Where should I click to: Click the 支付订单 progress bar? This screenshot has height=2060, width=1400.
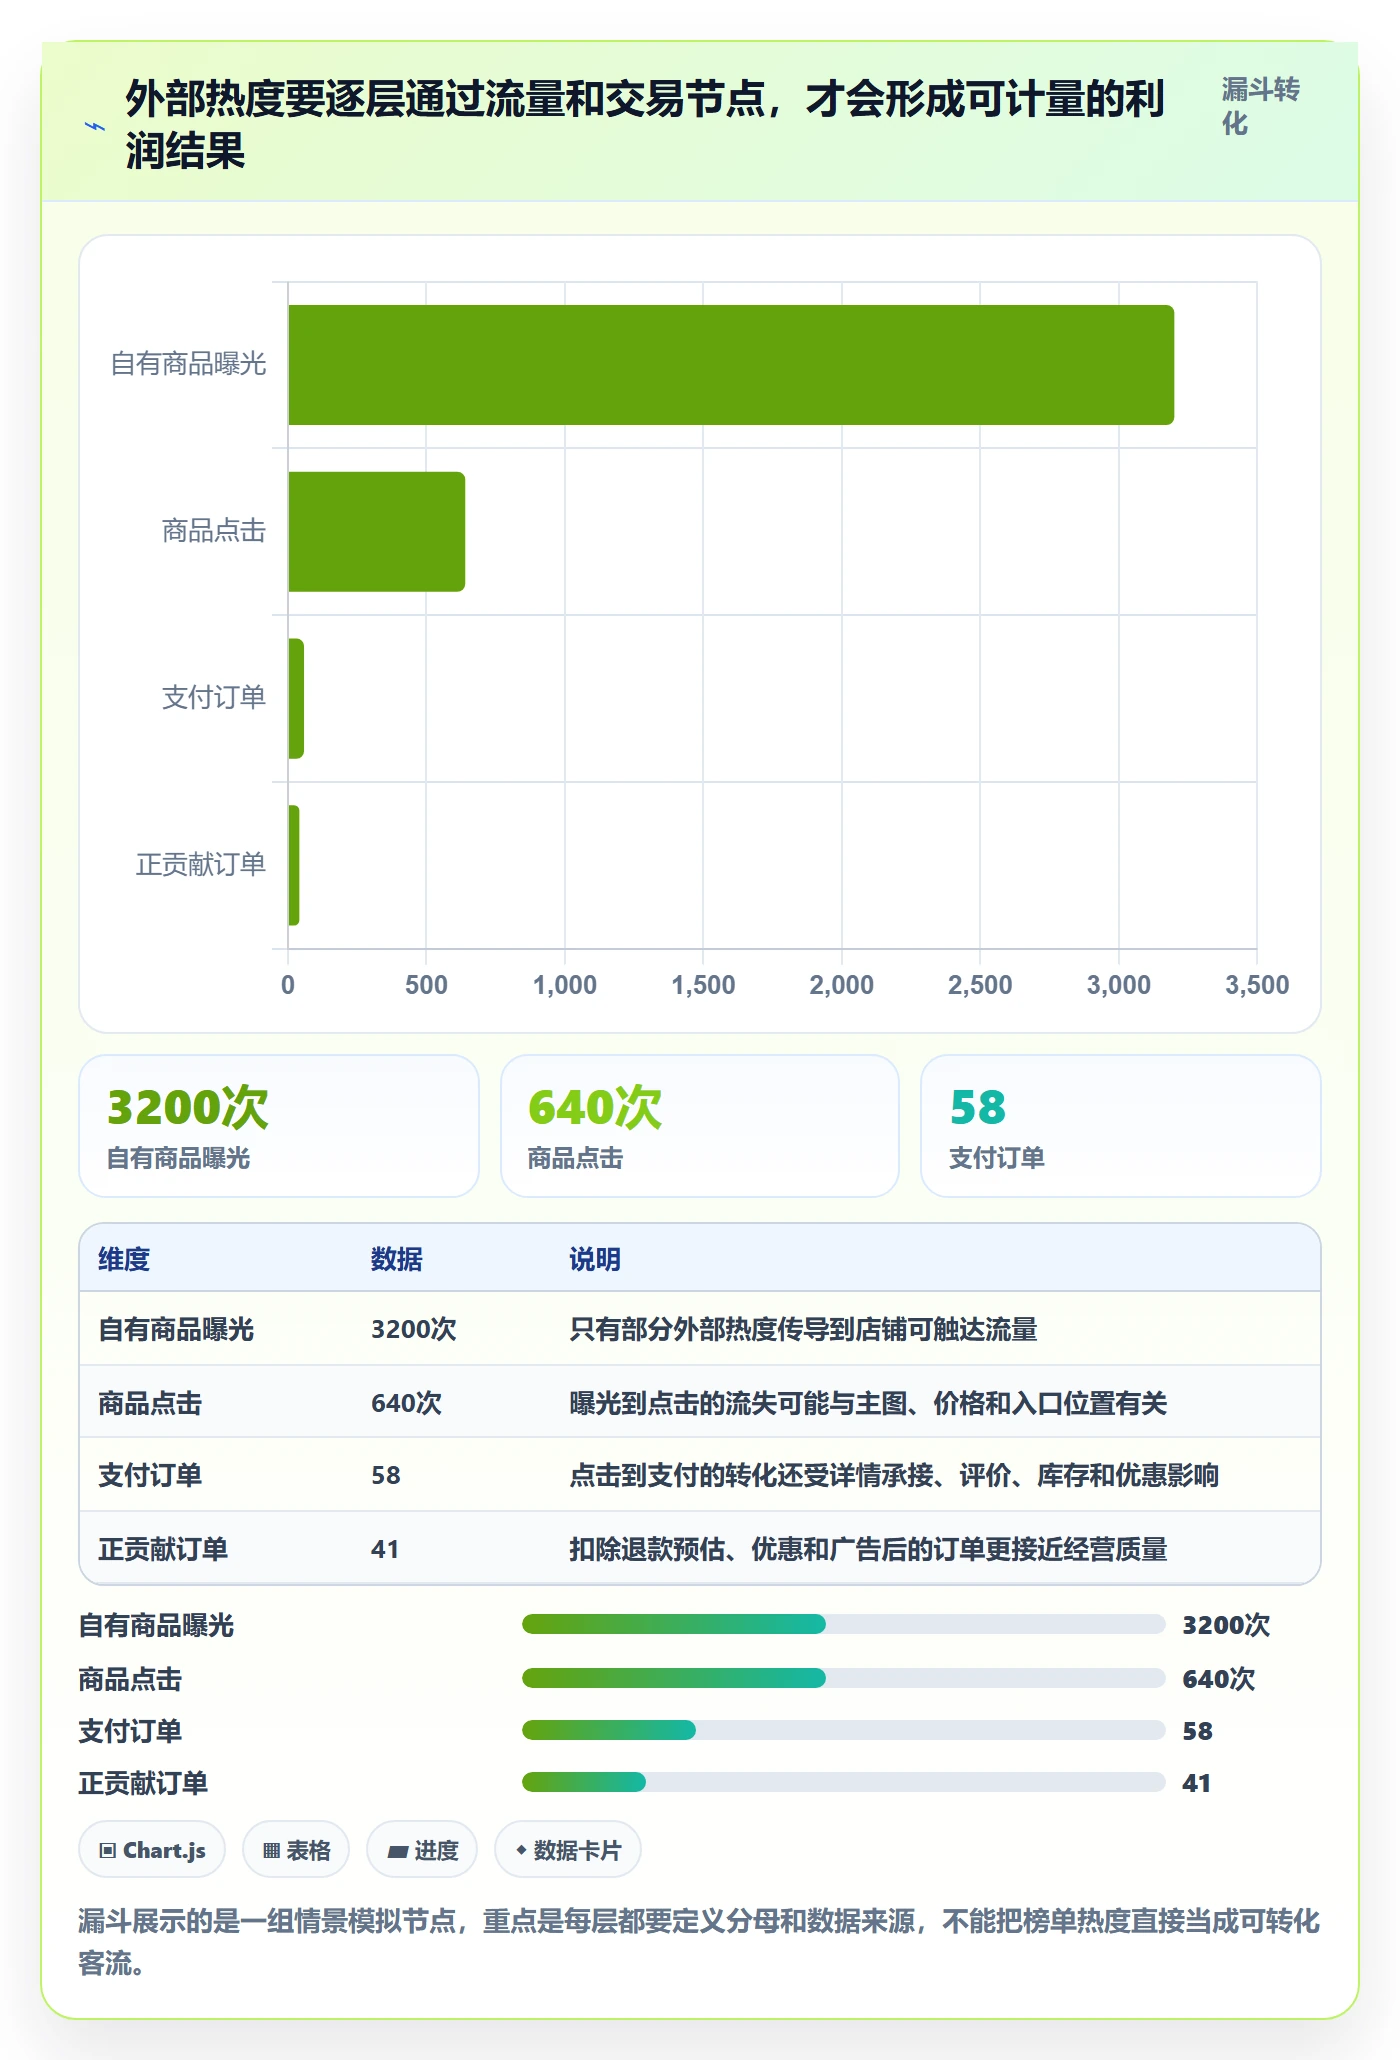pyautogui.click(x=843, y=1730)
